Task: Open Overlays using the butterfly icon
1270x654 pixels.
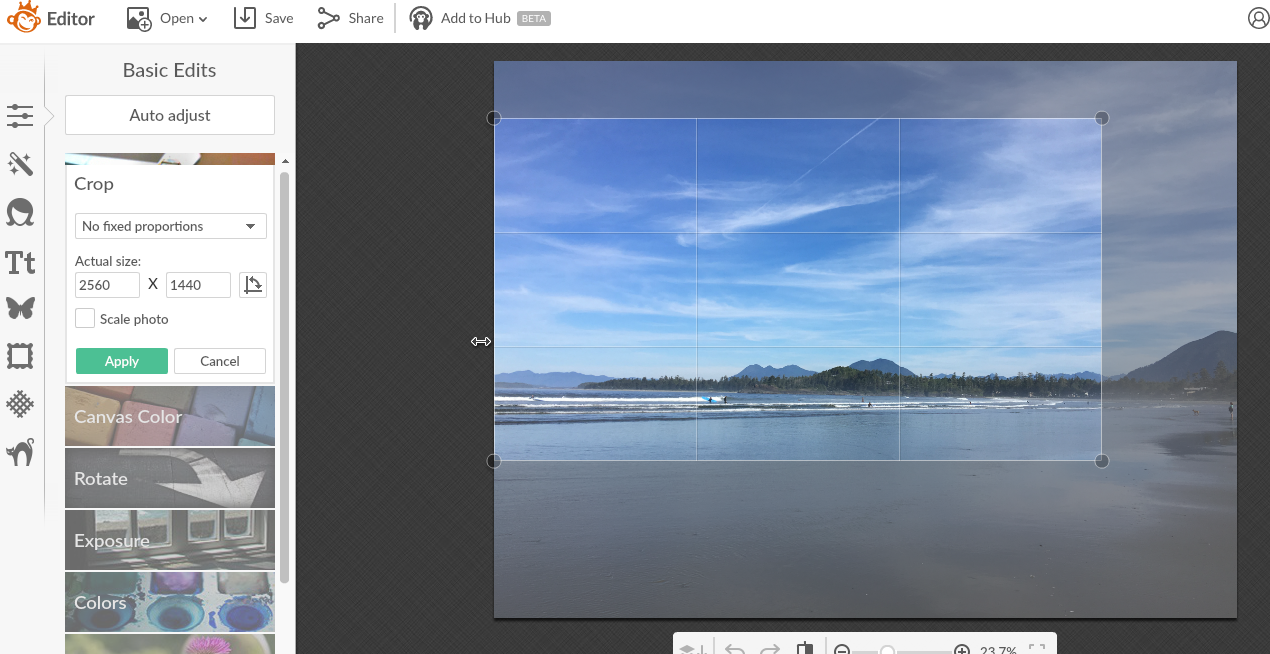Action: [21, 308]
